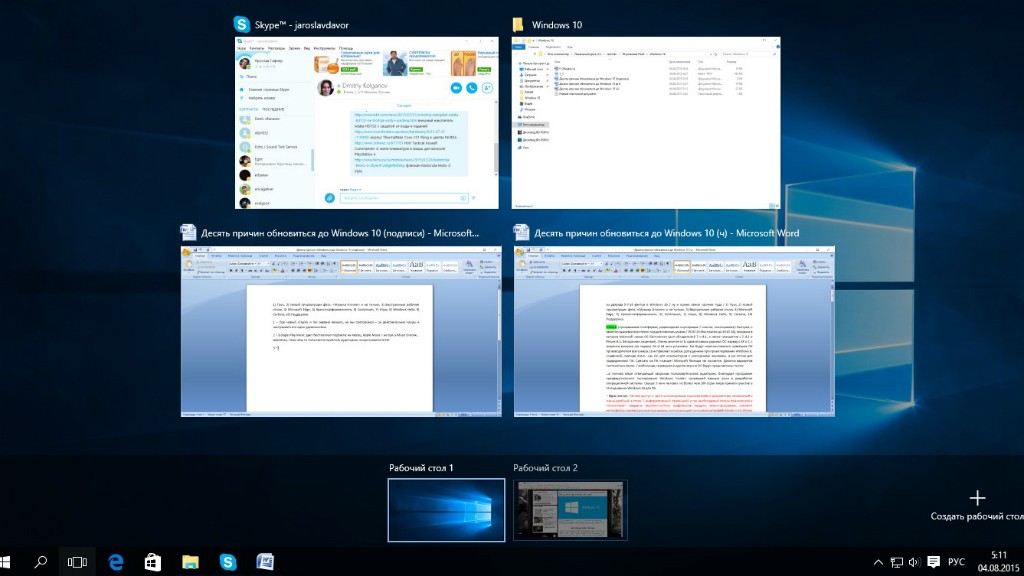The width and height of the screenshot is (1024, 576).
Task: Switch to the Windows 10 File Explorer window preview
Action: (x=646, y=123)
